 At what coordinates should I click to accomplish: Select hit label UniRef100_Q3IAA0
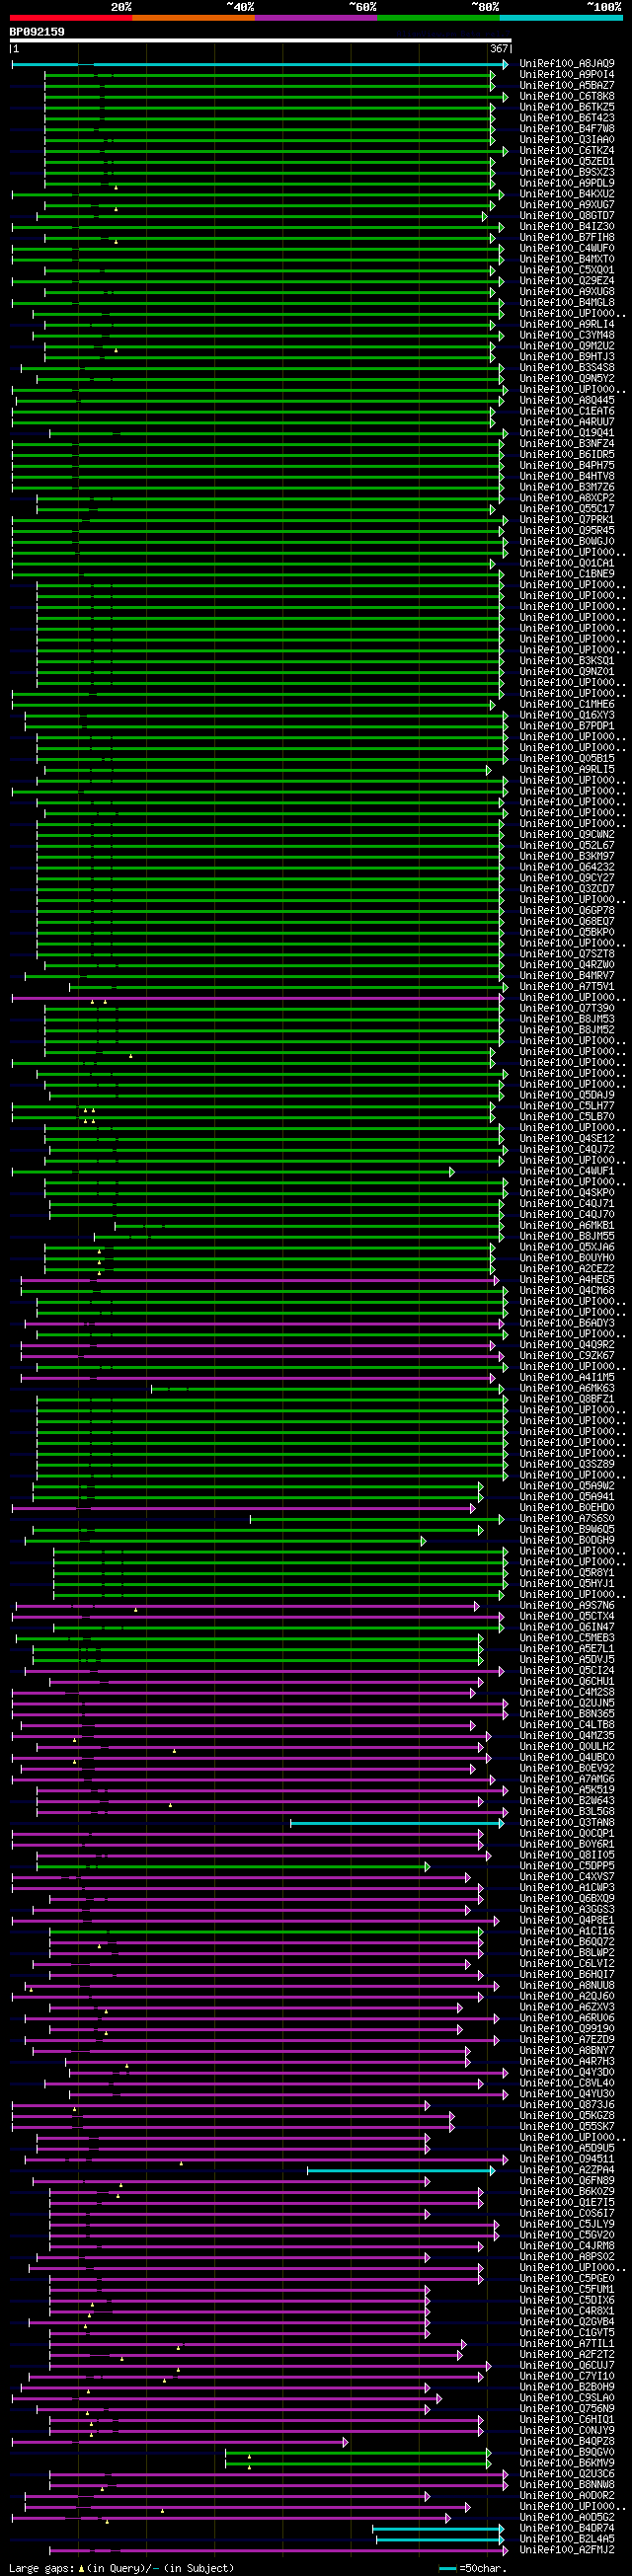567,140
